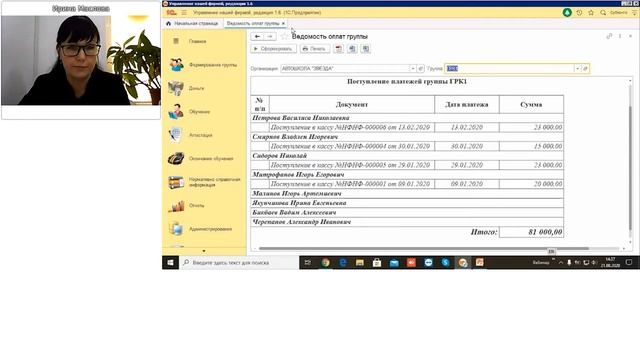Open the Отчеты chart icon
Screen dimensions: 640x360
tap(176, 206)
